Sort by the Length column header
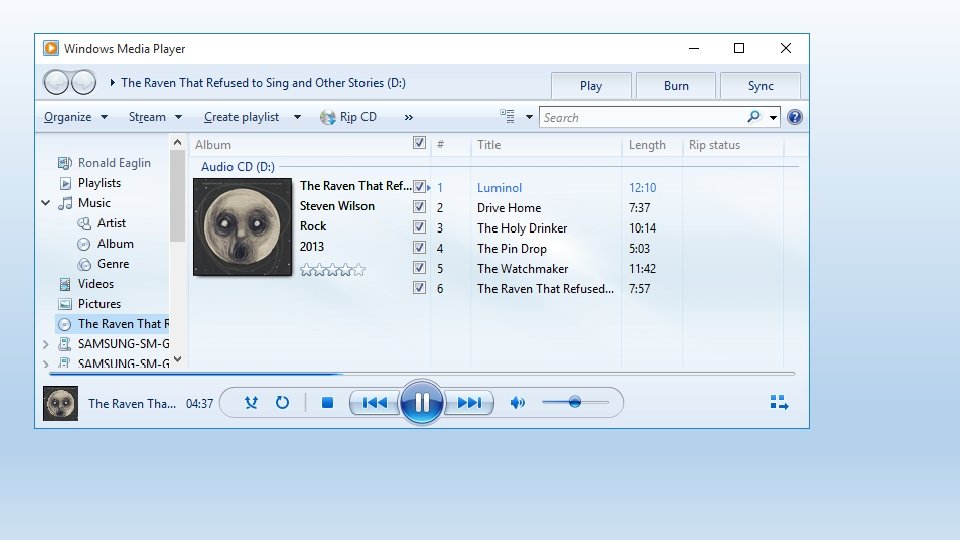The height and width of the screenshot is (540, 960). pos(652,145)
